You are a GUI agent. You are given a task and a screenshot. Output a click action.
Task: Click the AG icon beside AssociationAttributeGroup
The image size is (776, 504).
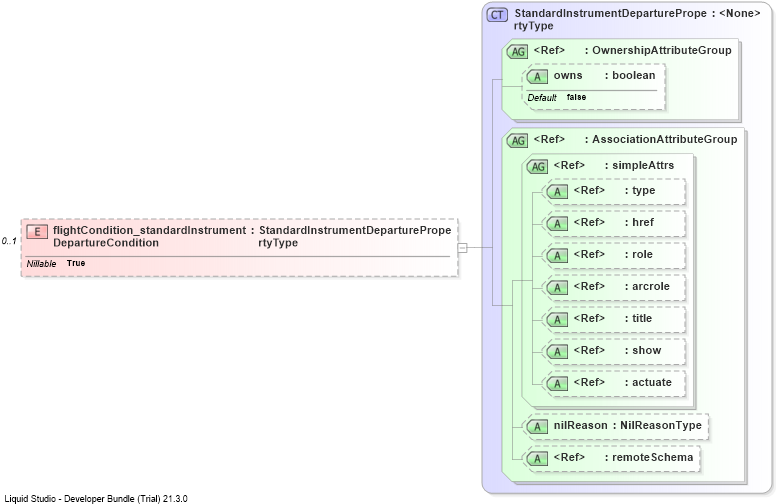click(518, 141)
